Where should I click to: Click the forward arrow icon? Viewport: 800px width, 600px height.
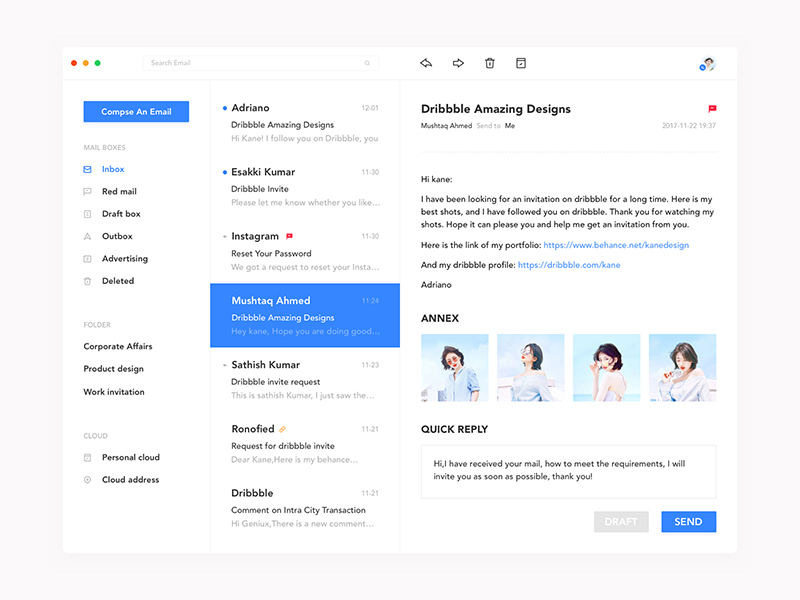click(458, 63)
